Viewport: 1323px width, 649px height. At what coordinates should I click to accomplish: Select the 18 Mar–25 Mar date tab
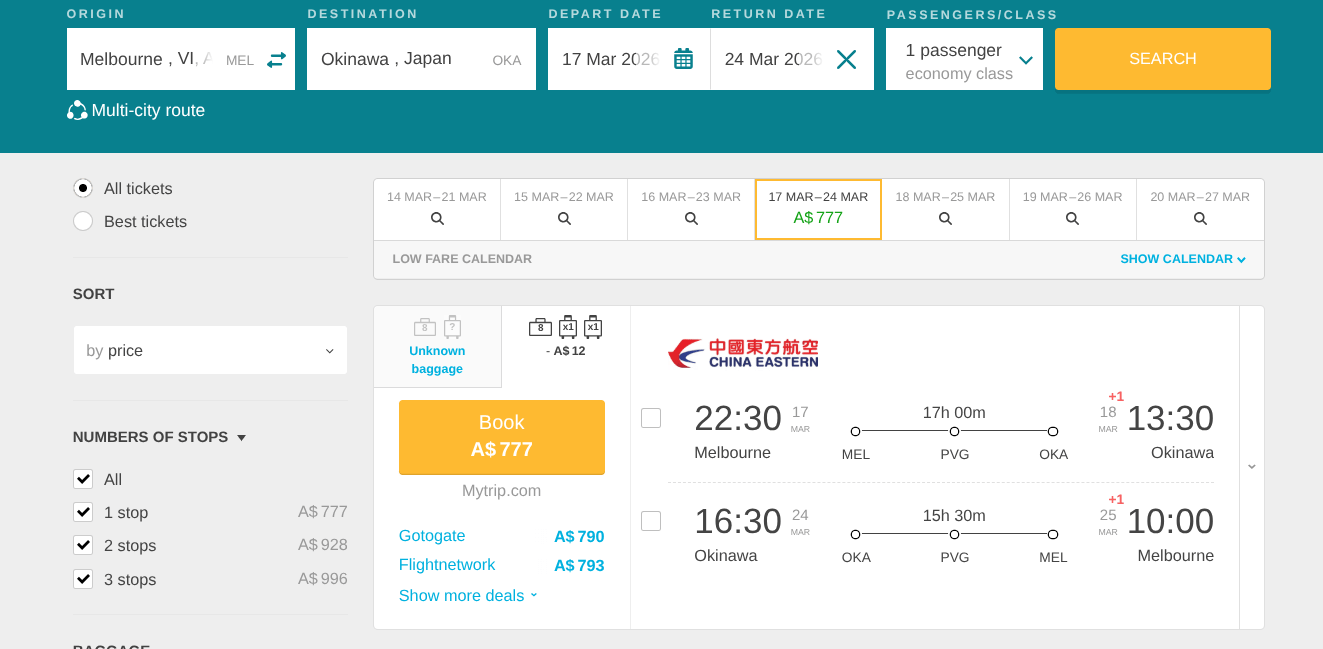click(945, 209)
